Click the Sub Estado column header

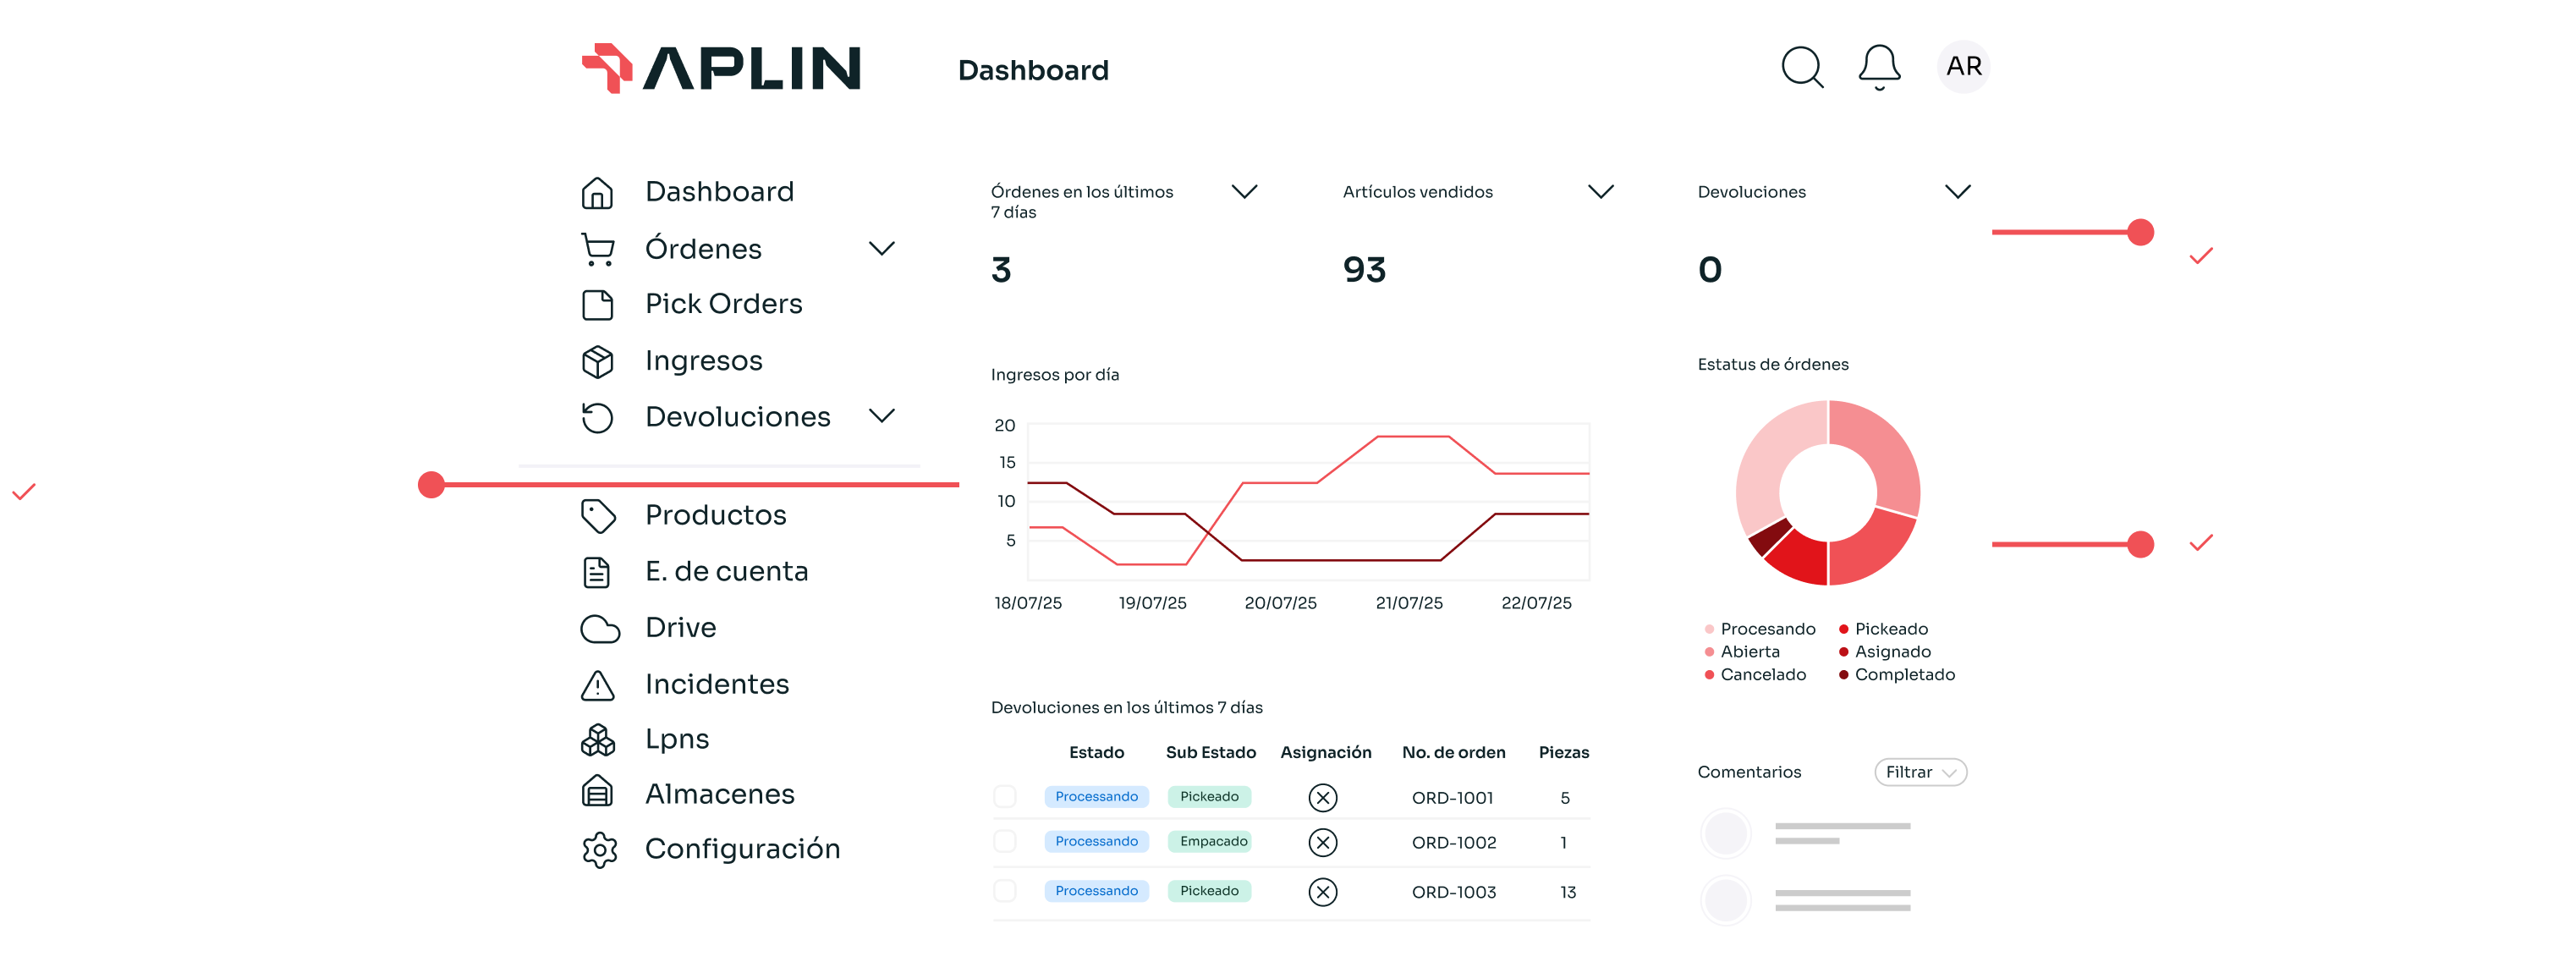(x=1210, y=752)
